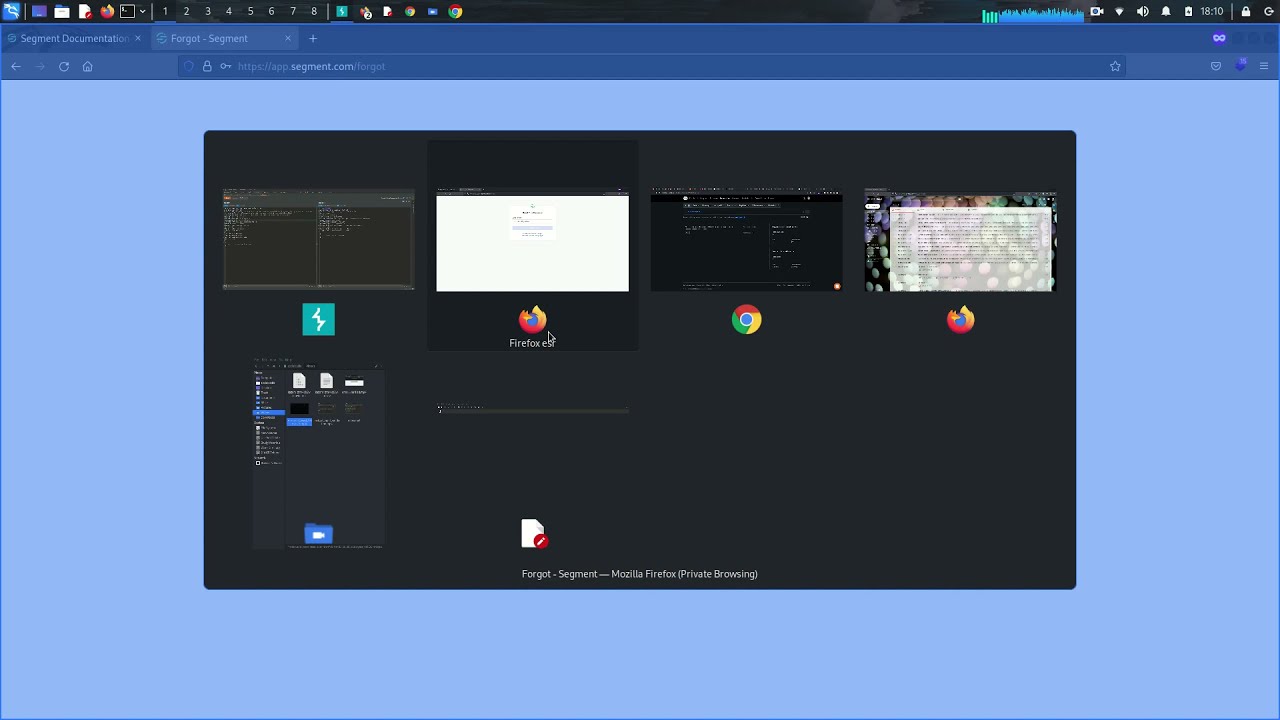1280x720 pixels.
Task: Activate the Burp Suite taskbar window button
Action: point(342,12)
